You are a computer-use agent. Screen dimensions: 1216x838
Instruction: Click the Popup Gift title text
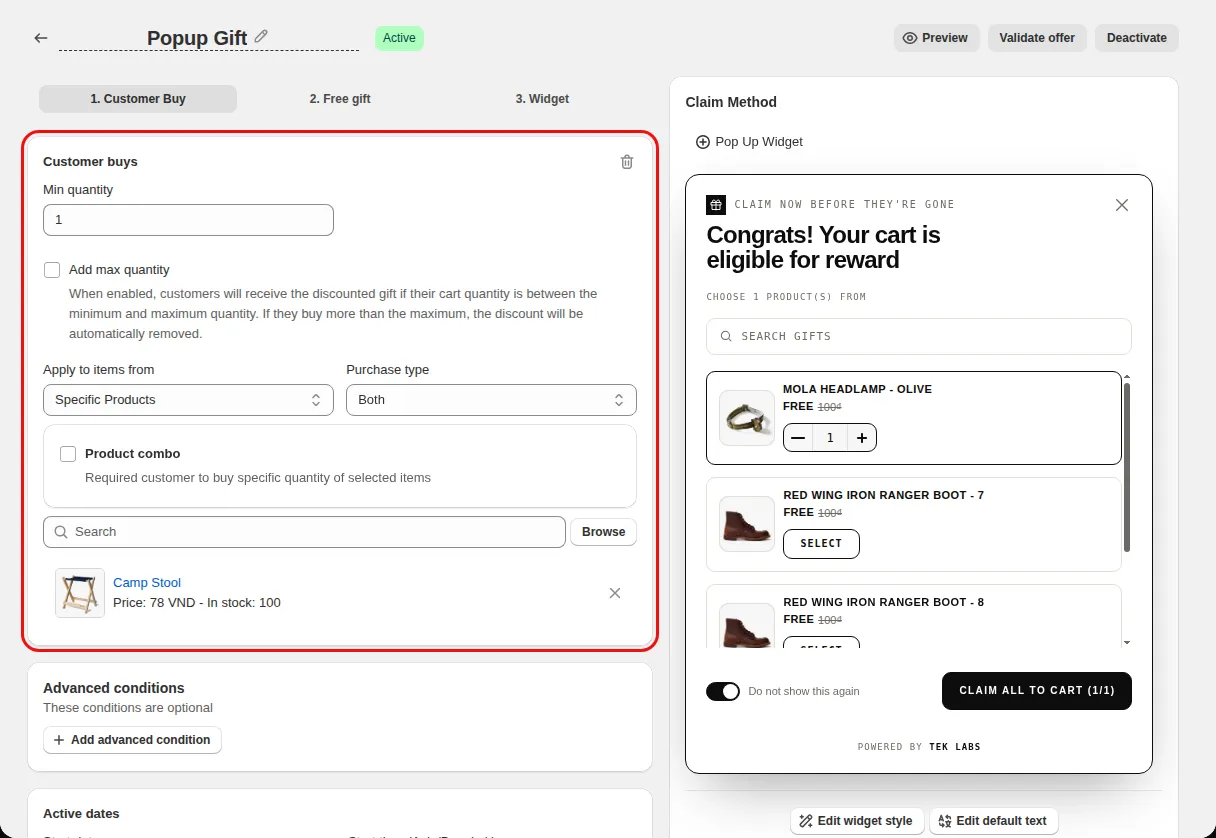pyautogui.click(x=197, y=38)
